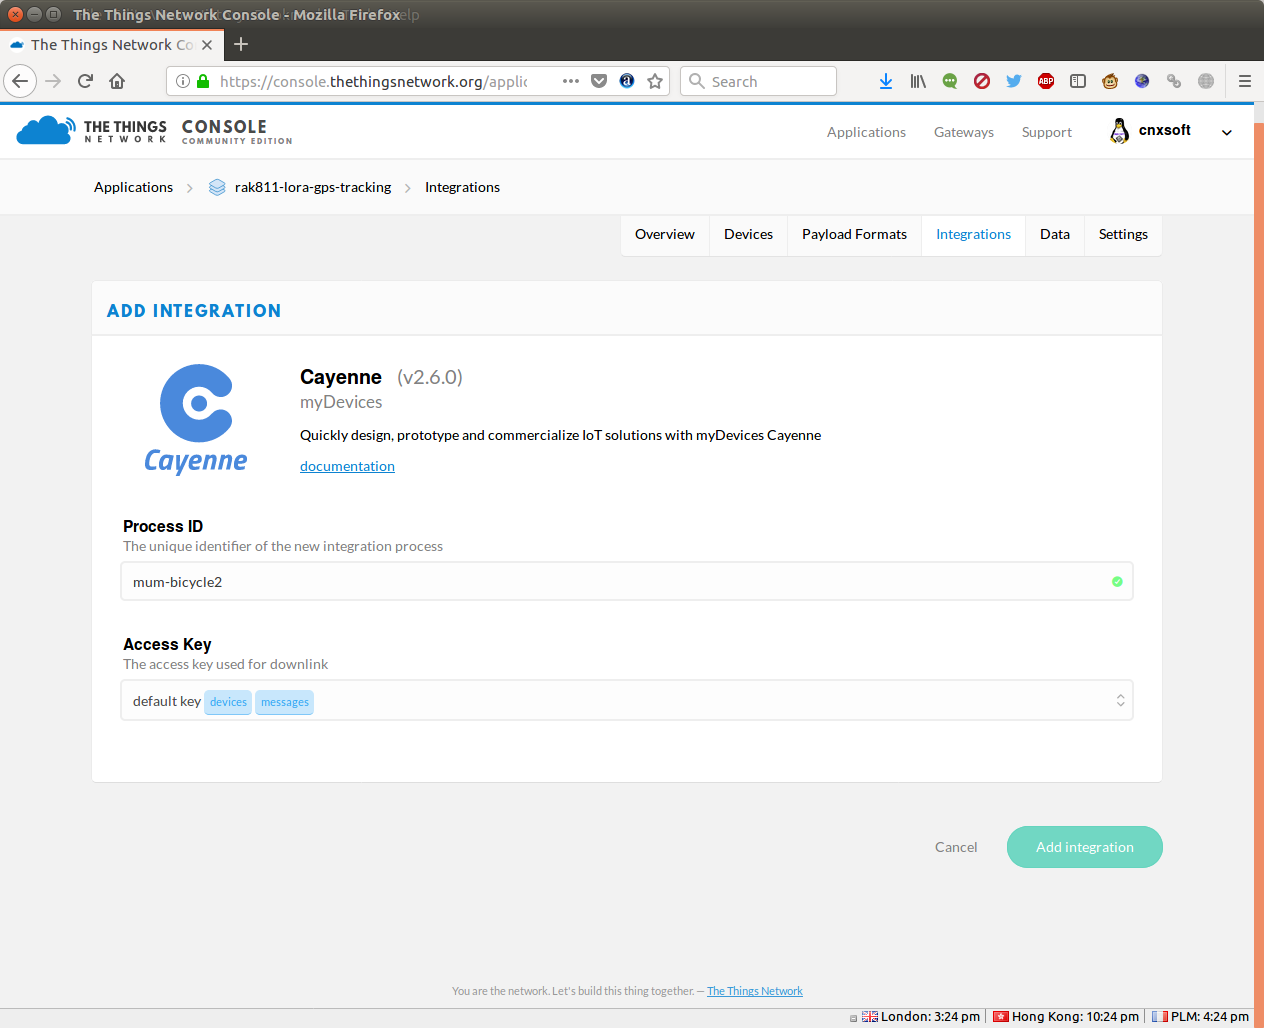
Task: Open Support in the top navigation
Action: (x=1047, y=132)
